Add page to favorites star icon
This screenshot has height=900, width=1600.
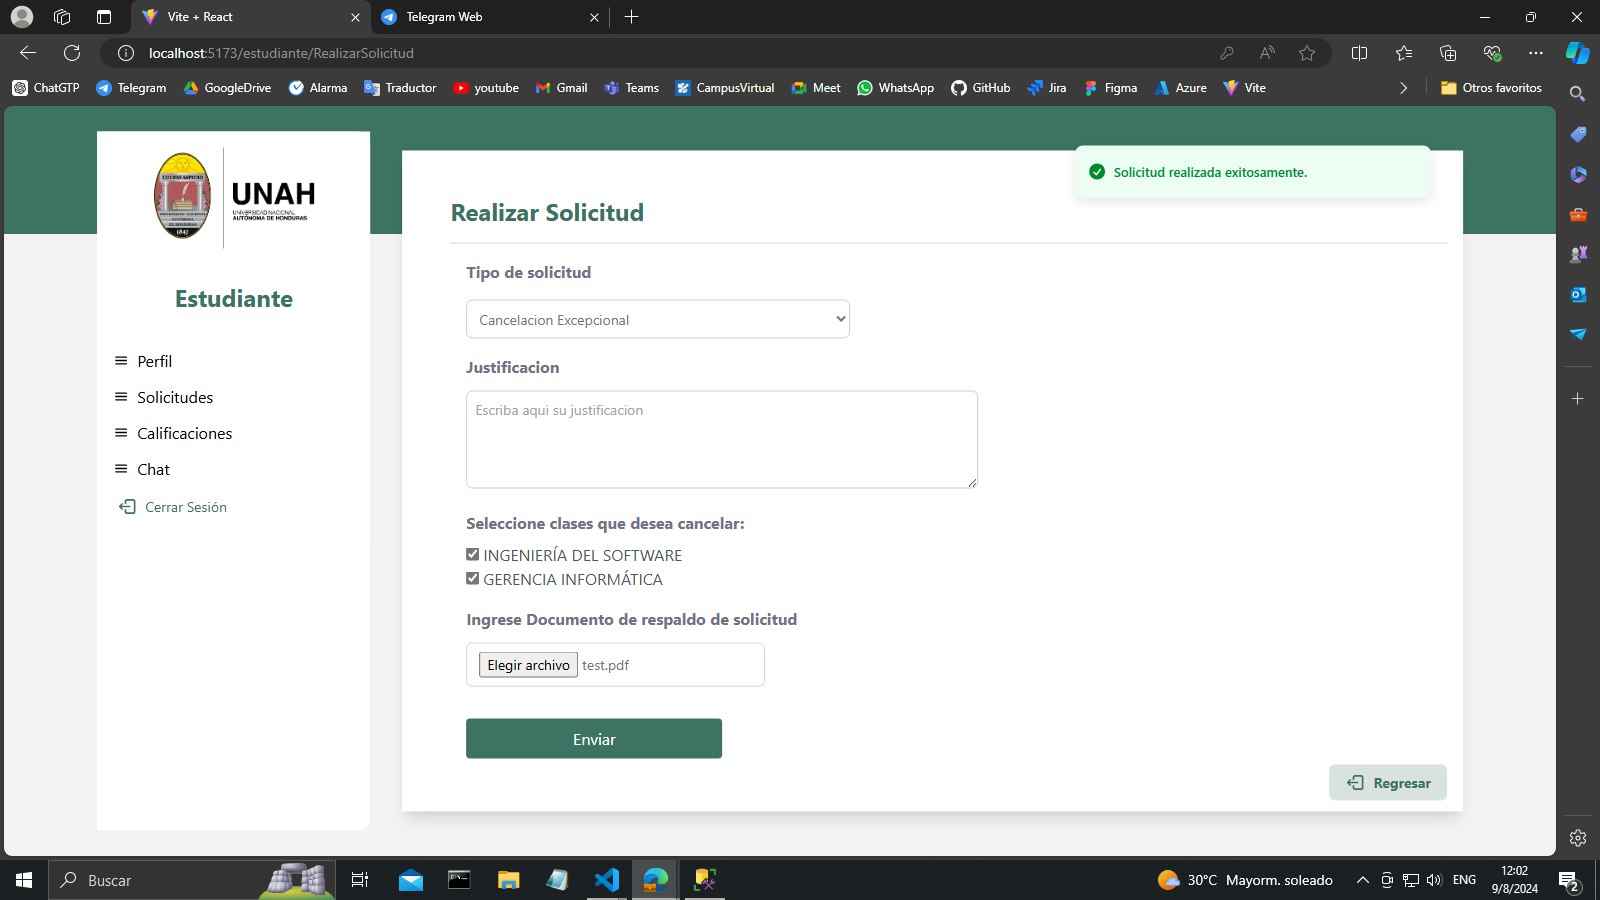[1306, 53]
